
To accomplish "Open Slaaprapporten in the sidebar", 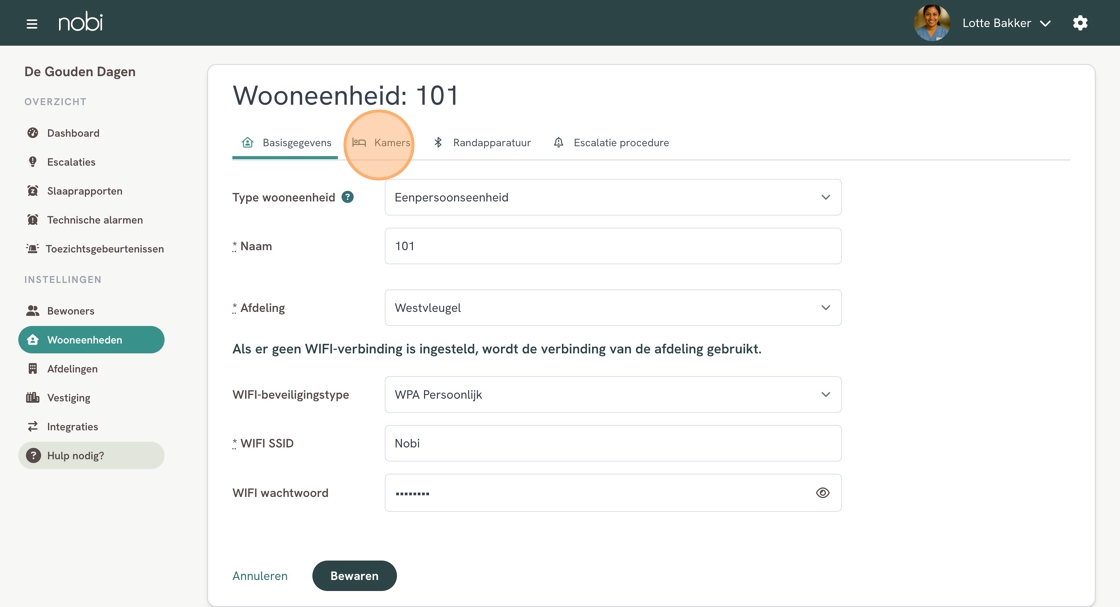I will tap(84, 191).
